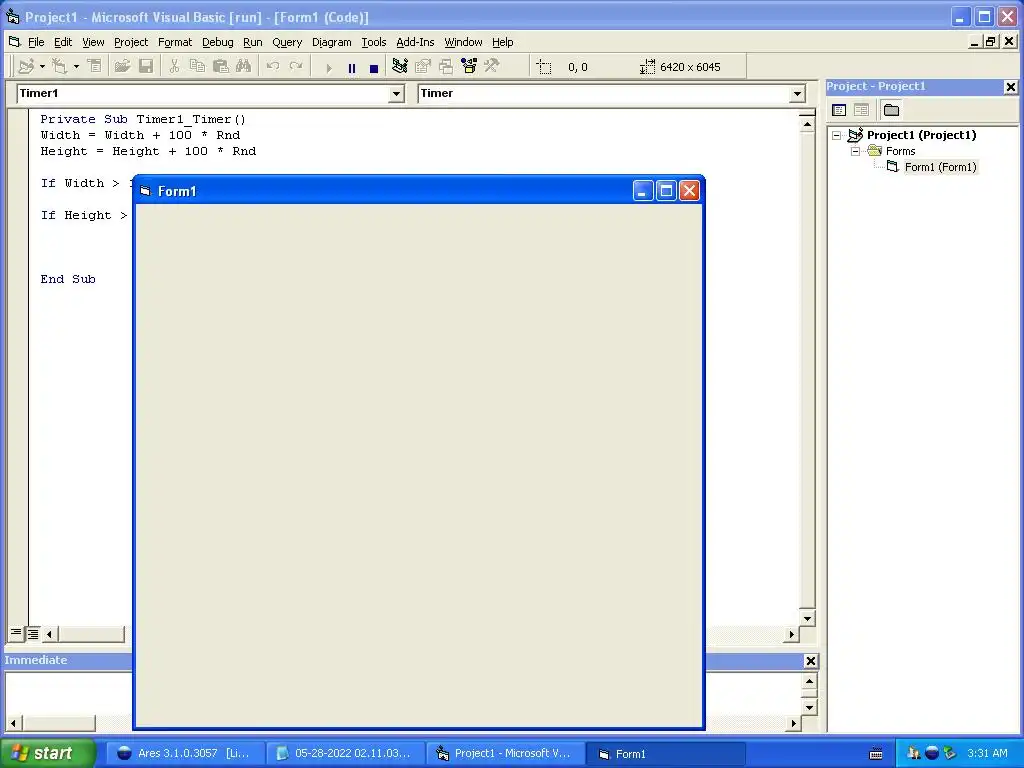1024x768 pixels.
Task: Open the Query menu
Action: 287,42
